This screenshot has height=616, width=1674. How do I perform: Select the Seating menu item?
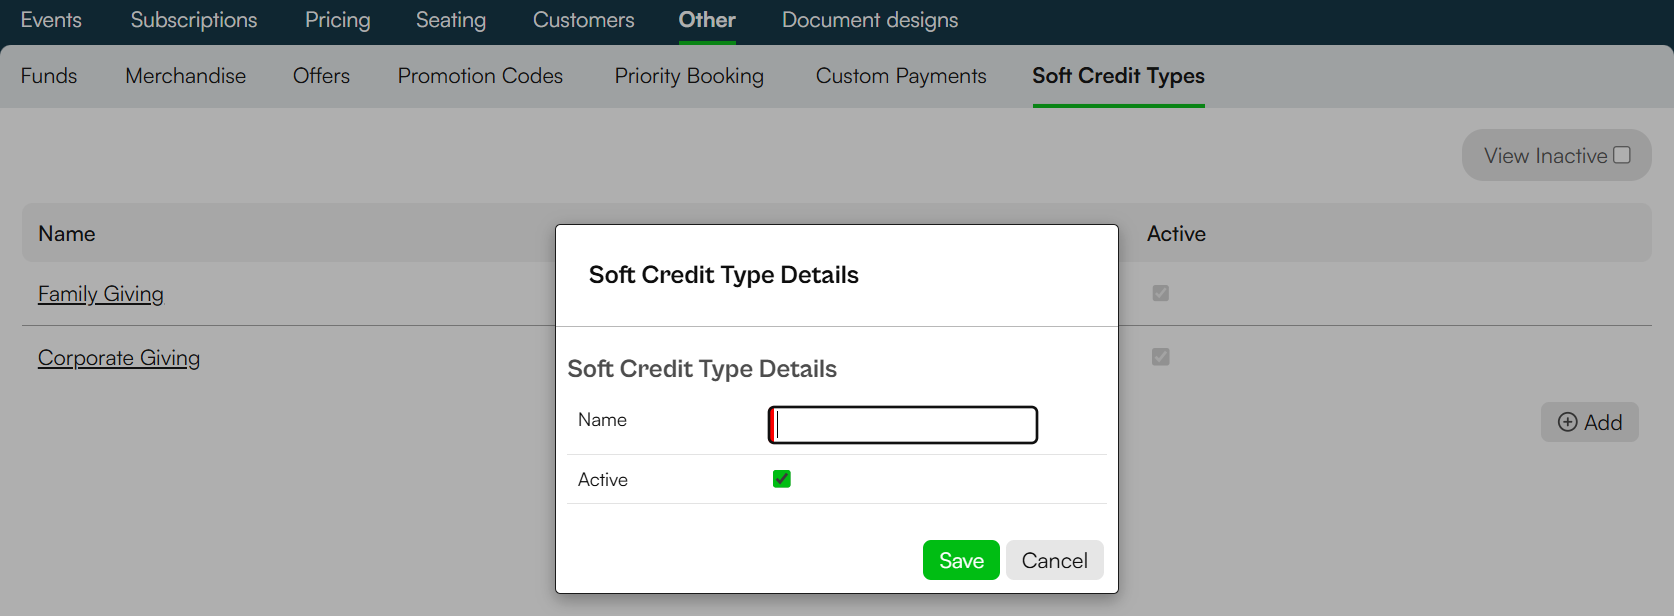[451, 20]
